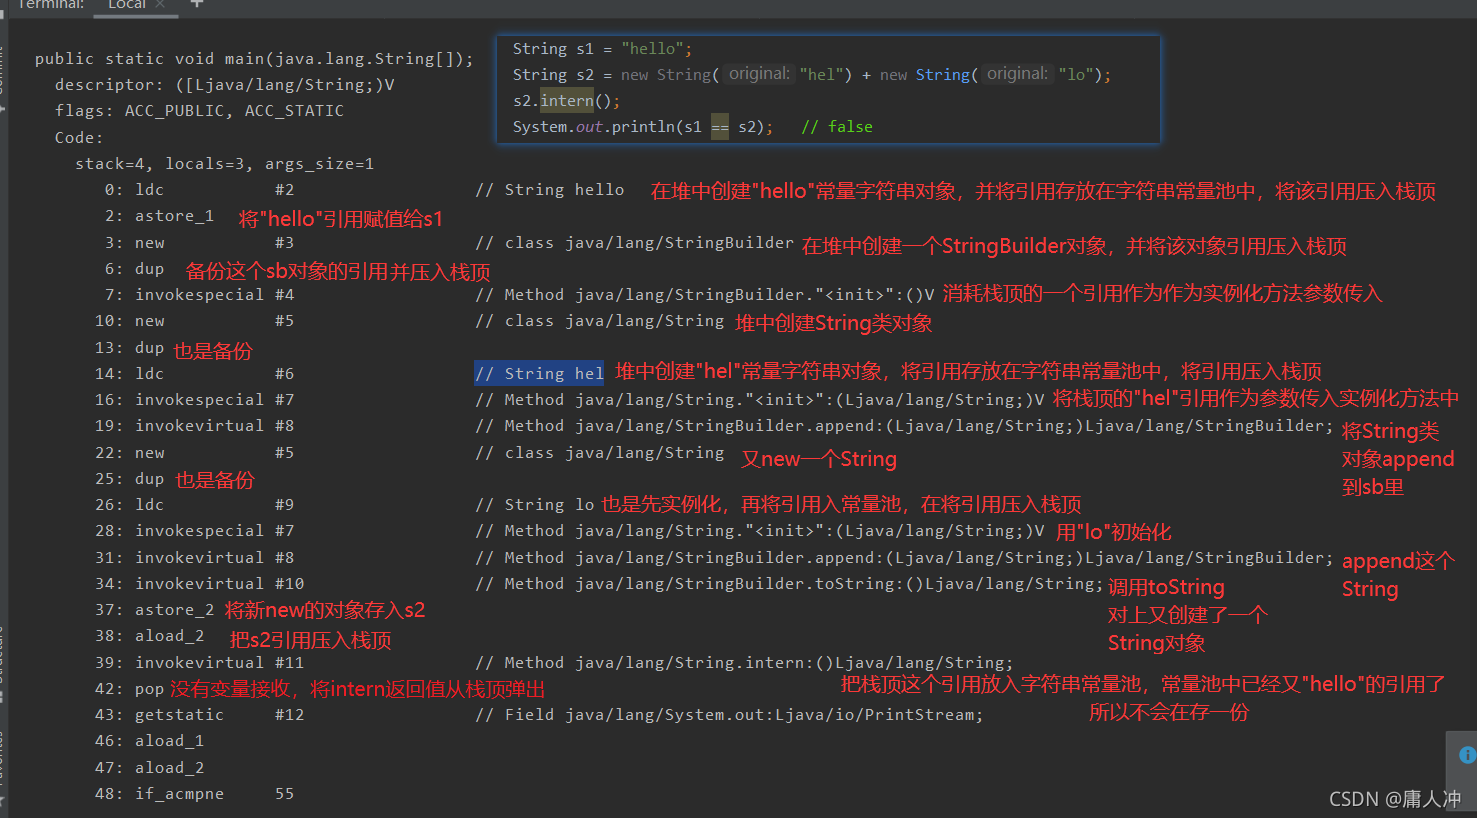Switch to the Local terminal tab
This screenshot has height=818, width=1477.
click(127, 5)
